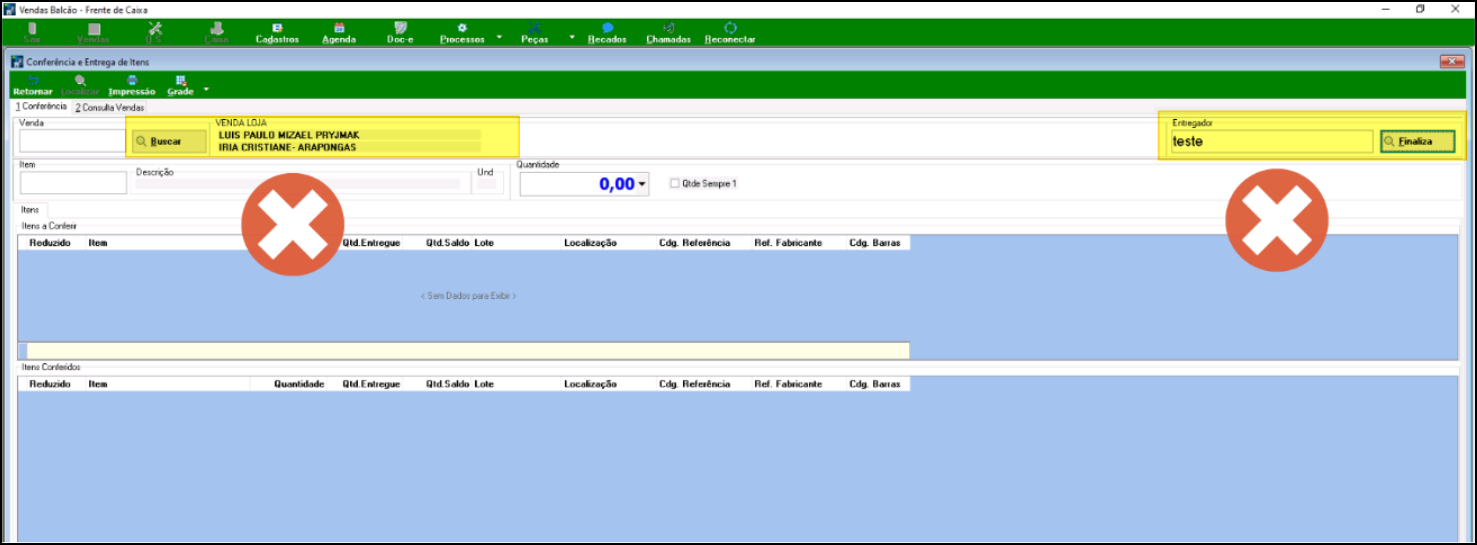Sort Itens Conferidos by Reduzido column
This screenshot has height=545, width=1477.
click(x=50, y=384)
